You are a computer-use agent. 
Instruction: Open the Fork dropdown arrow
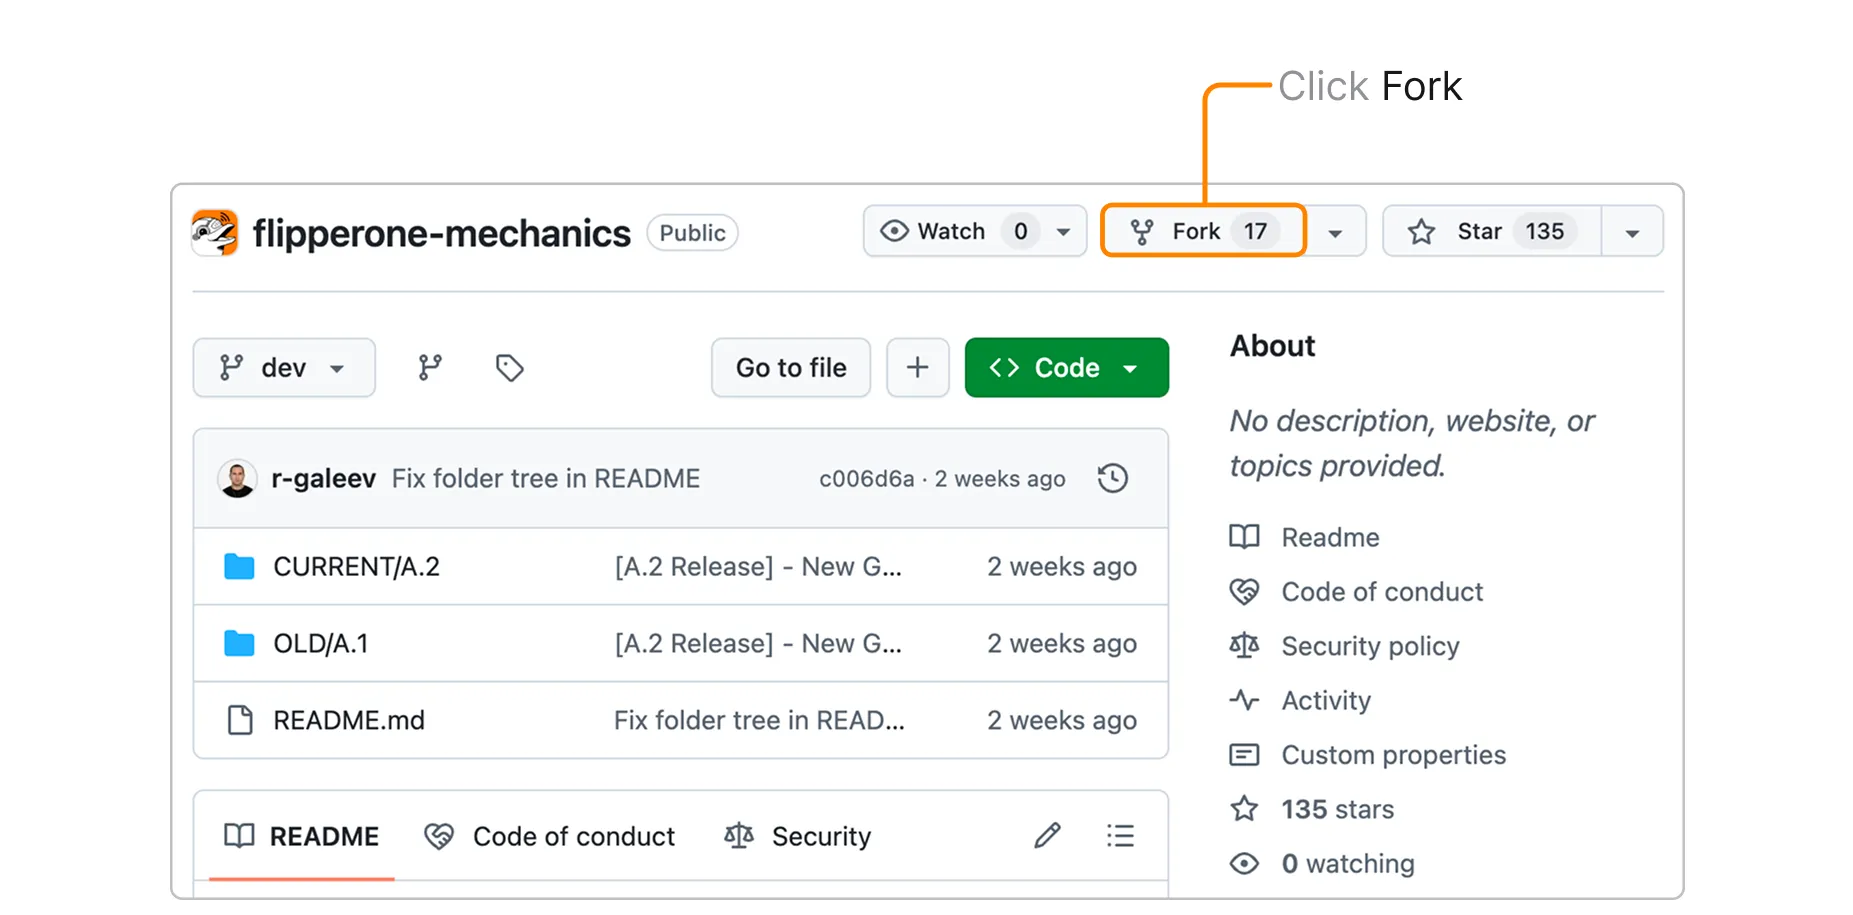[x=1335, y=233]
